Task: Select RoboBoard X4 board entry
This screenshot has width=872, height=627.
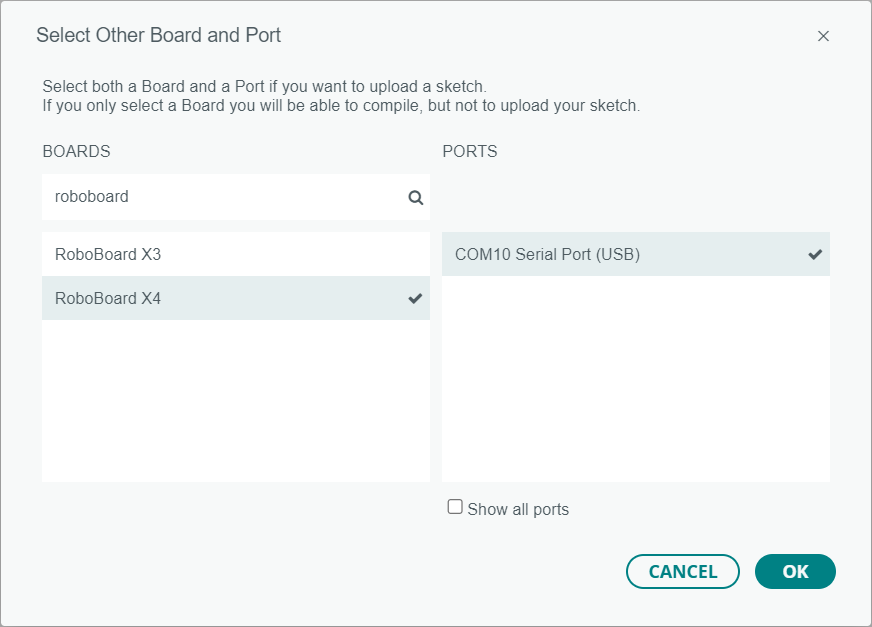Action: coord(236,298)
